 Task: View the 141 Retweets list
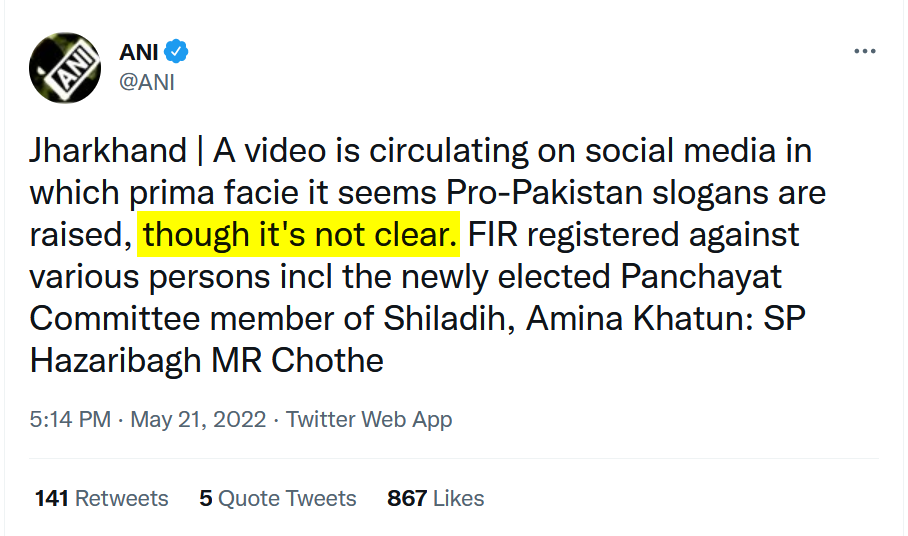tap(101, 498)
